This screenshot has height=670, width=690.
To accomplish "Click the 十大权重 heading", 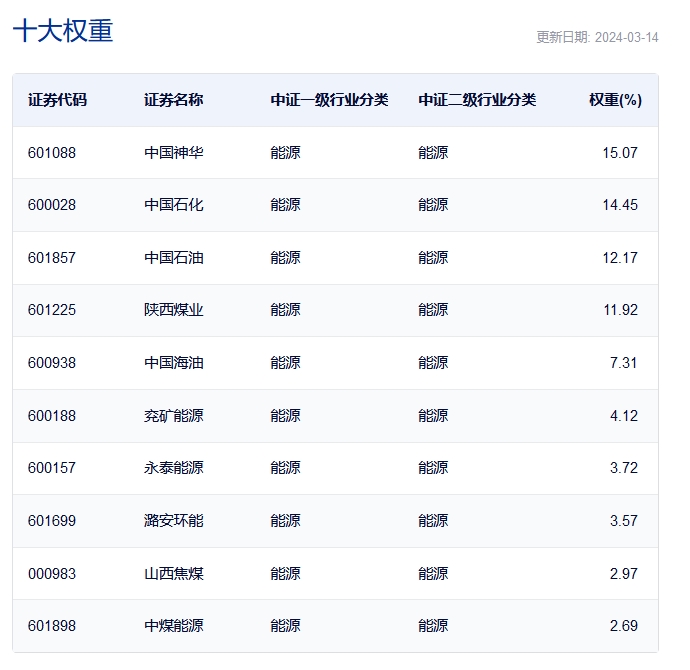I will point(63,31).
